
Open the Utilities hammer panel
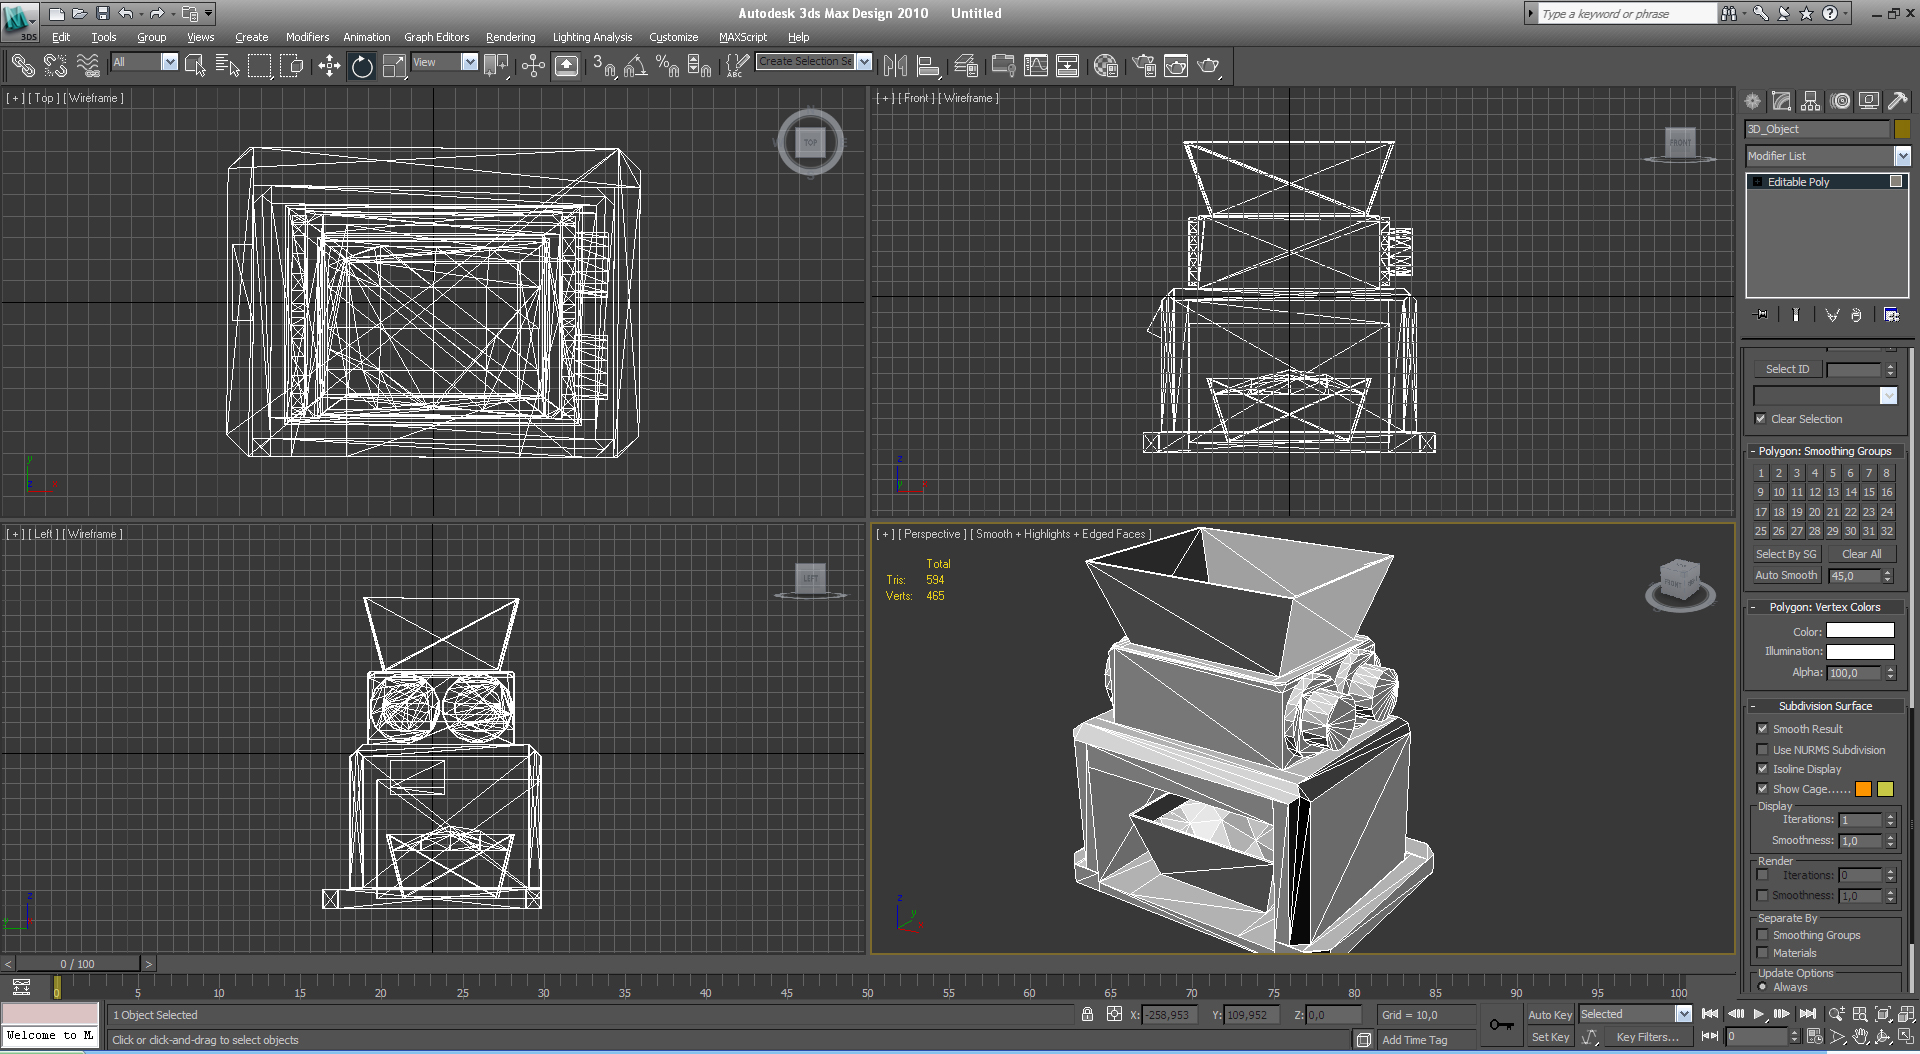(x=1897, y=101)
